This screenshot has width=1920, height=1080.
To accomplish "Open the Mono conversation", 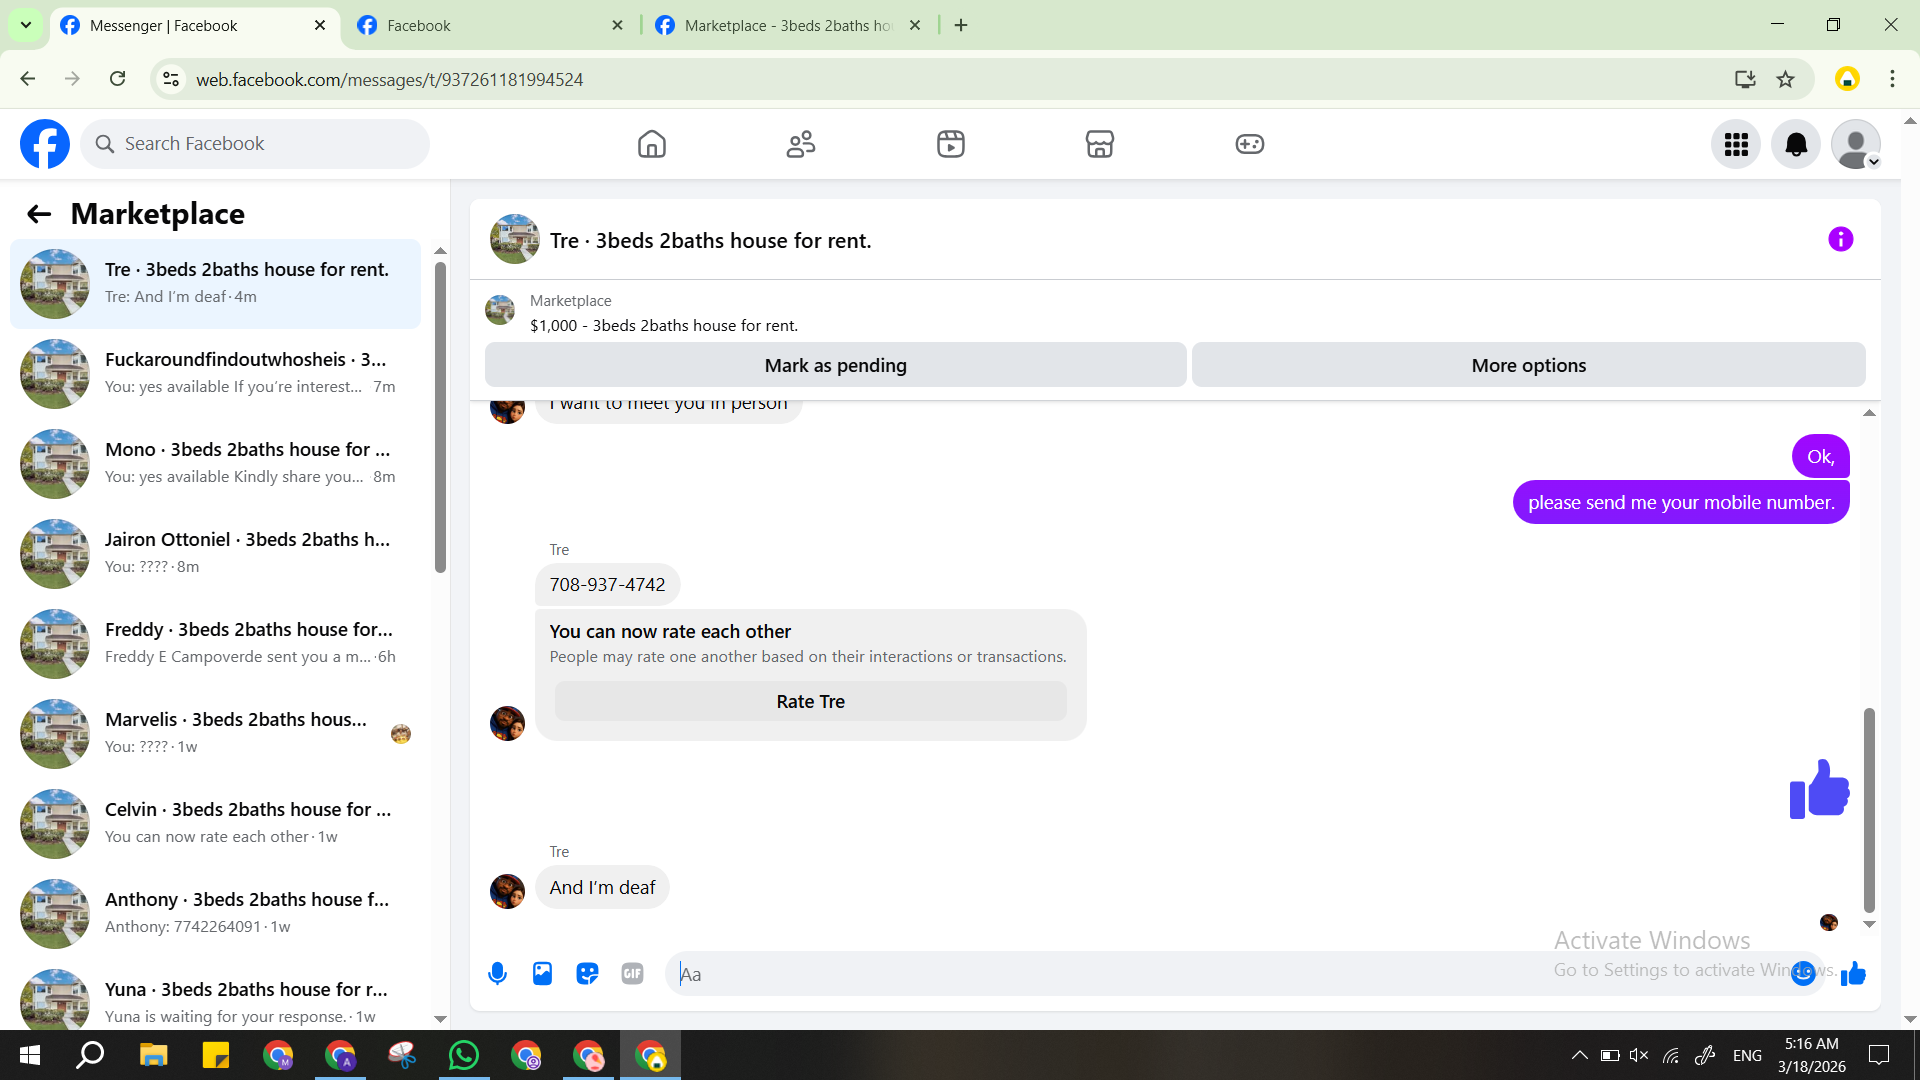I will coord(215,464).
